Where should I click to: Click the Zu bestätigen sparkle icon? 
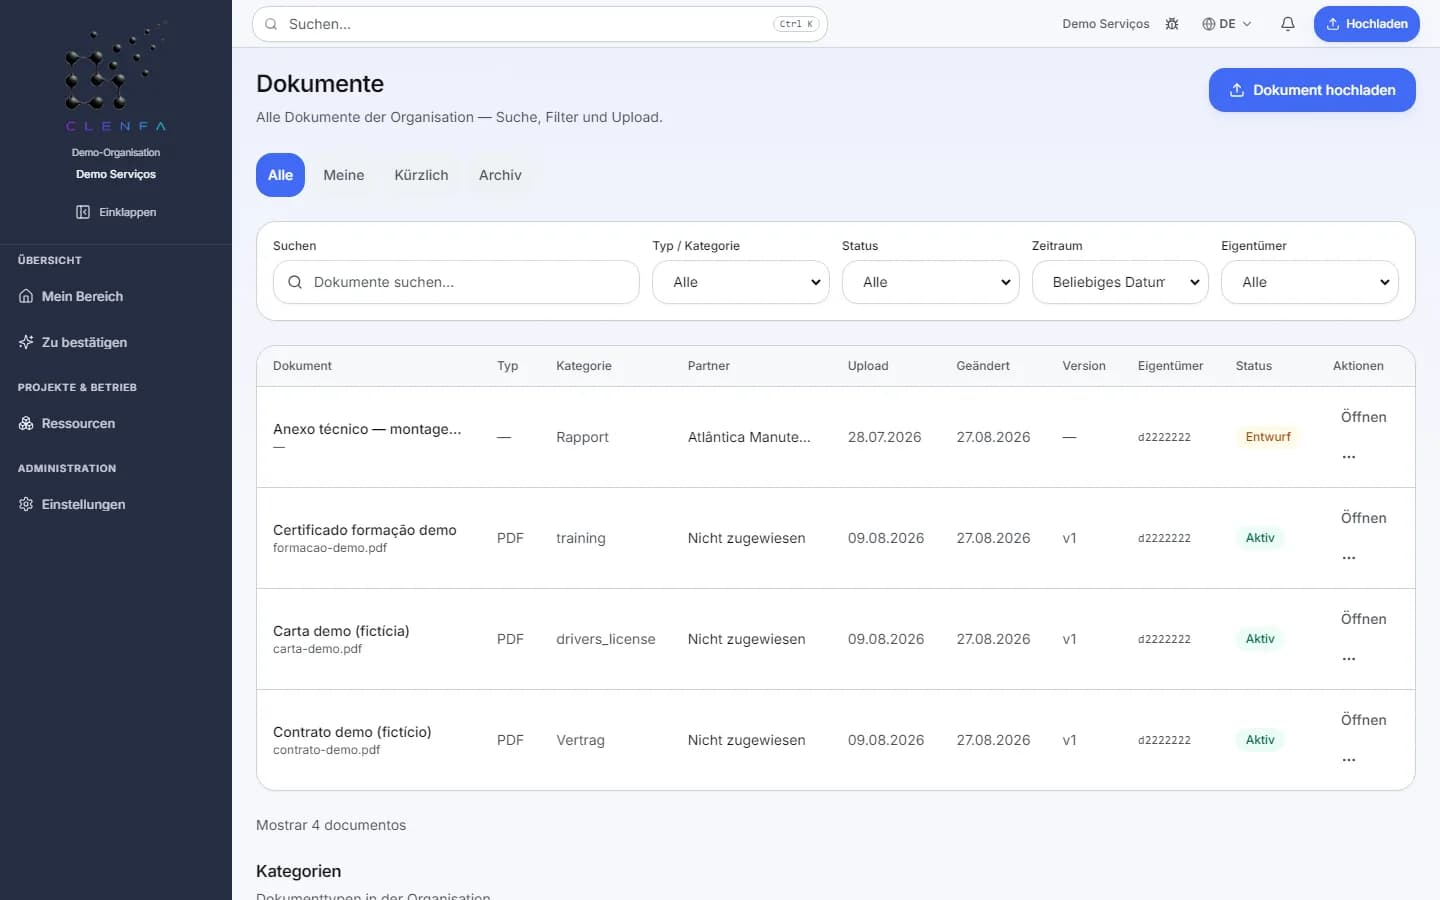[x=26, y=342]
